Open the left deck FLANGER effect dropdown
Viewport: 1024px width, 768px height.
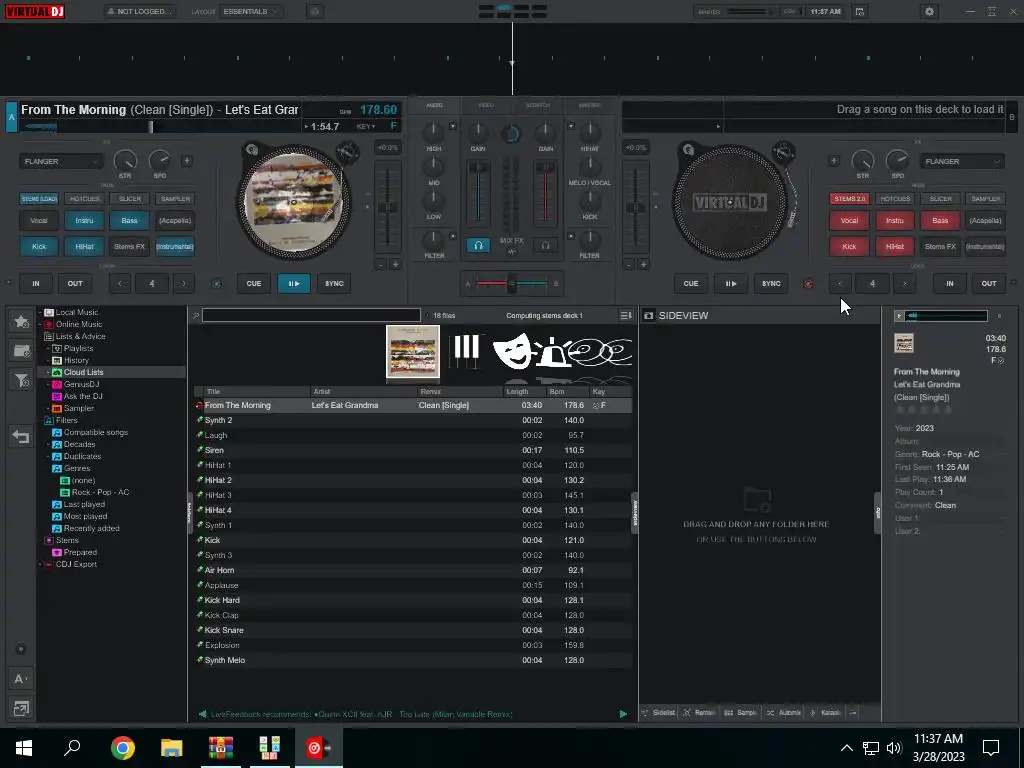[x=61, y=161]
